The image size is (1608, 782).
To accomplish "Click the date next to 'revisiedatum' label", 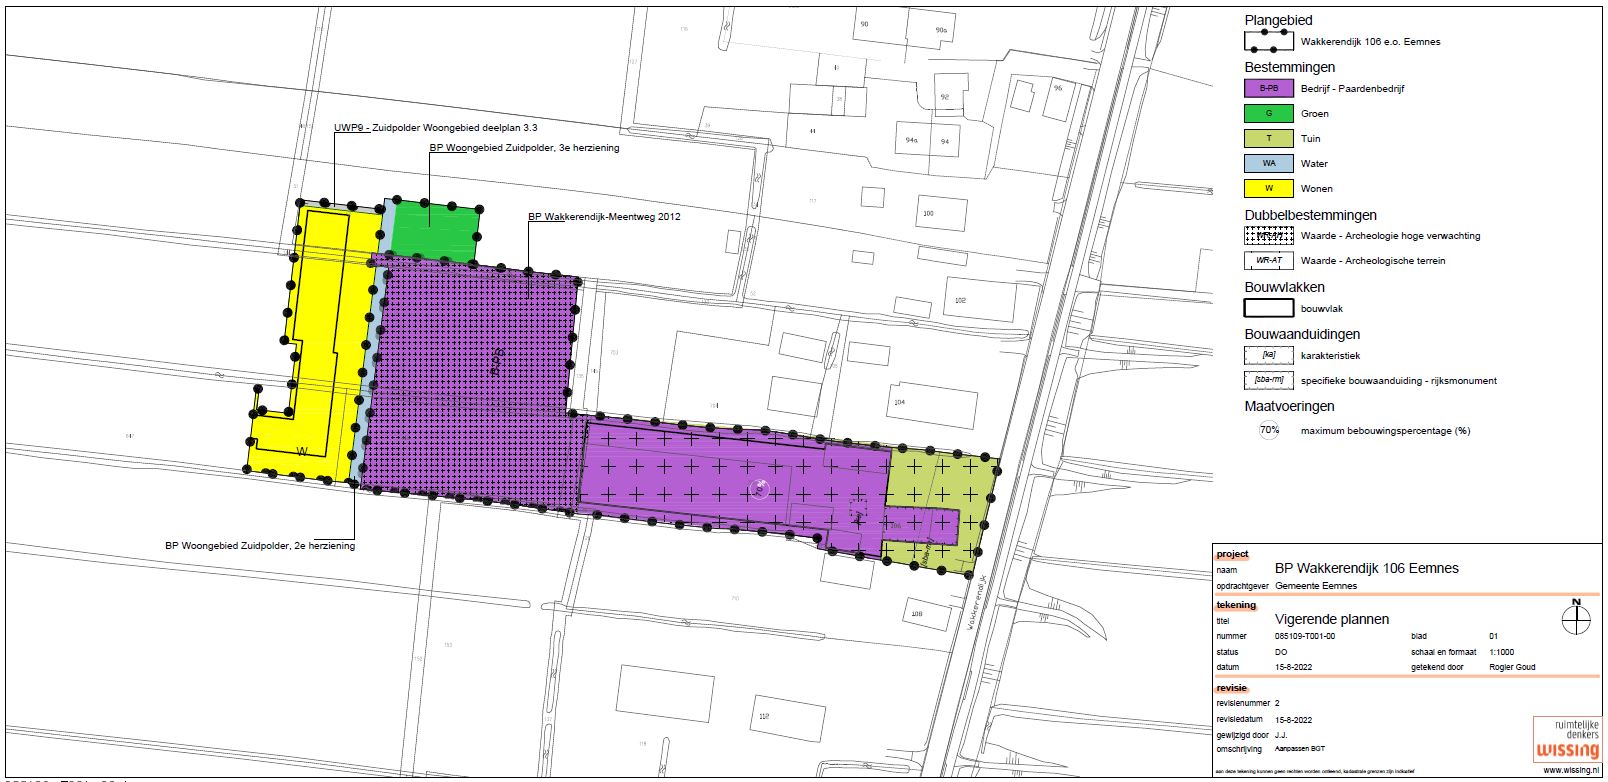I will click(x=1293, y=719).
